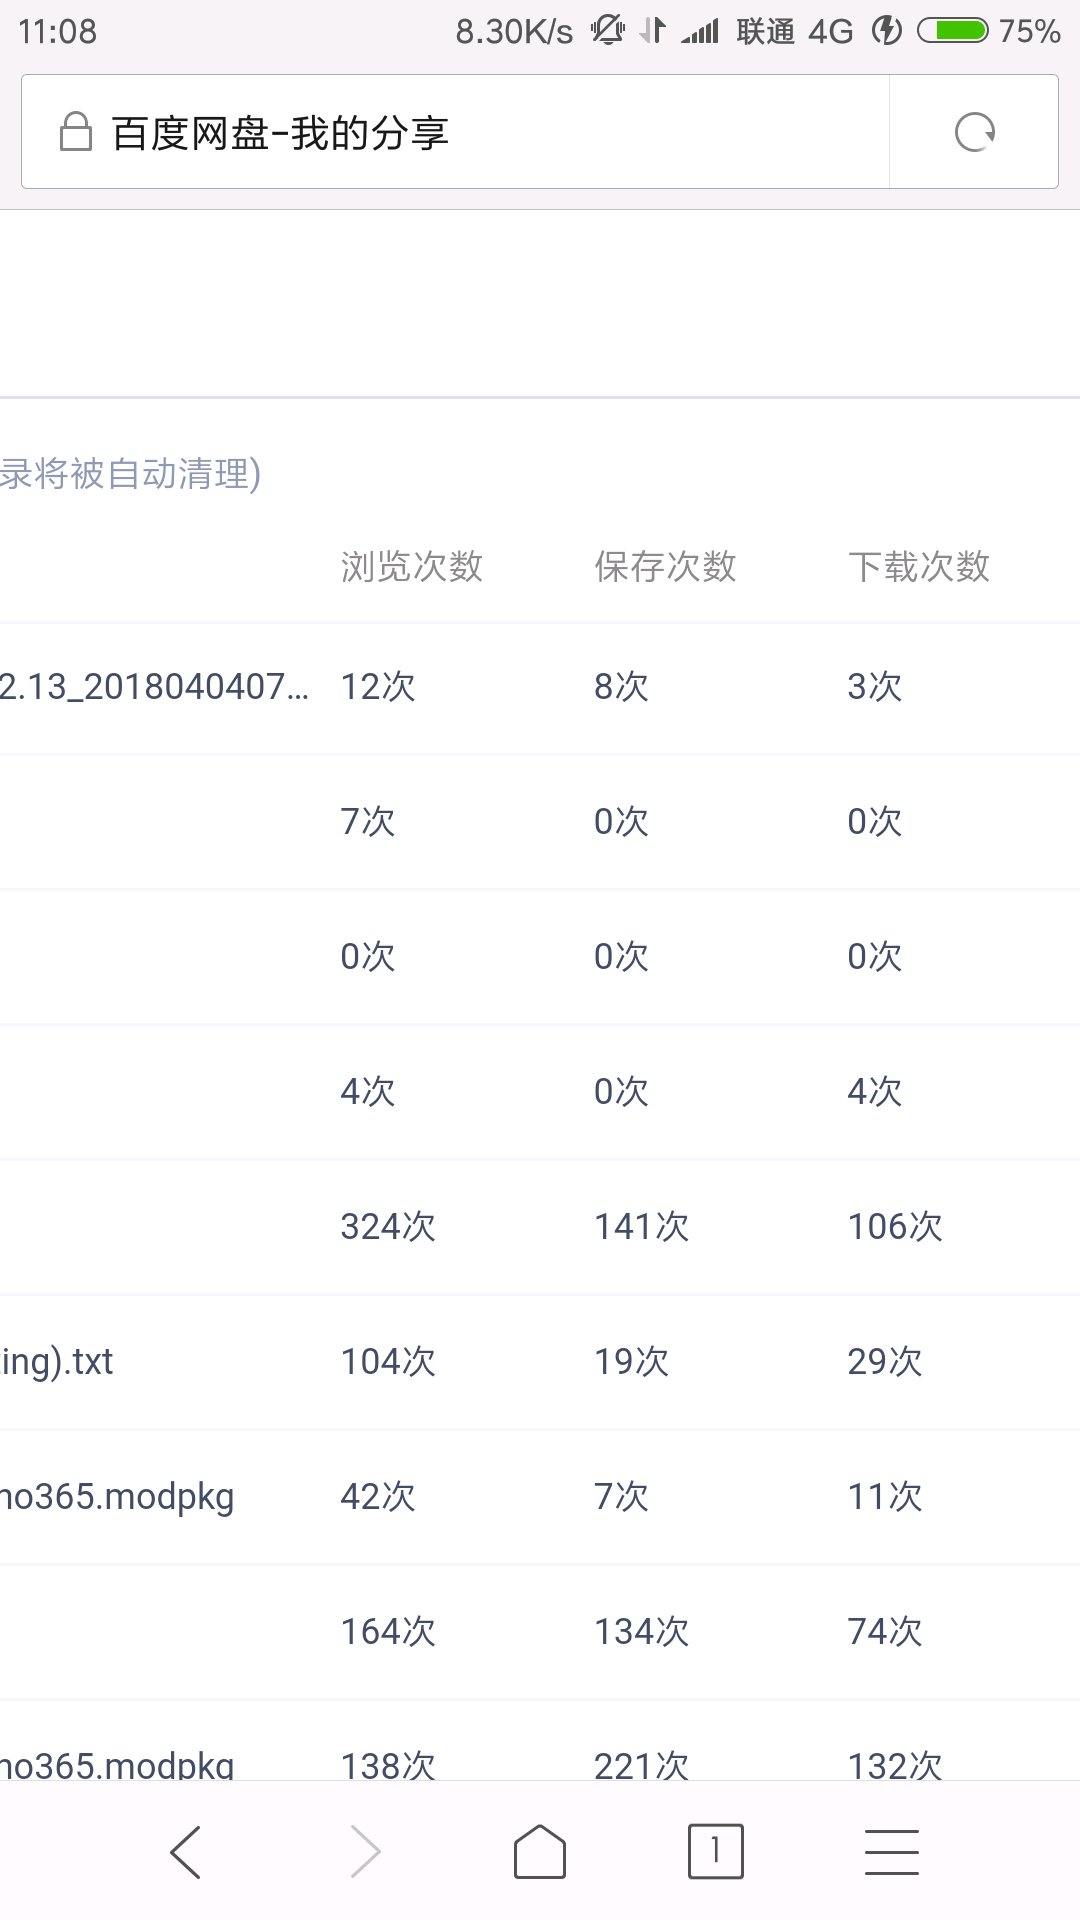Tap the browser refresh icon

pos(974,132)
